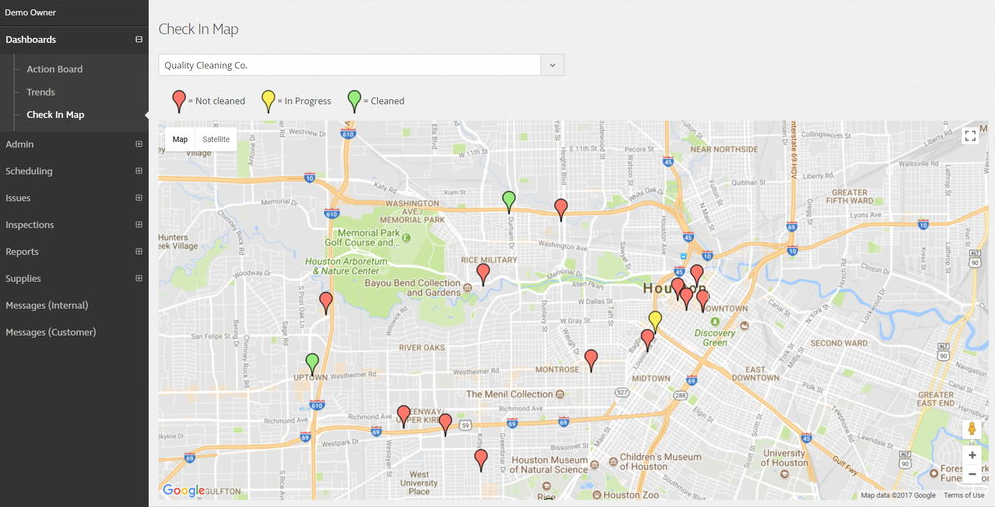Click Bayou Bend Collection marker
The width and height of the screenshot is (995, 507).
[467, 287]
